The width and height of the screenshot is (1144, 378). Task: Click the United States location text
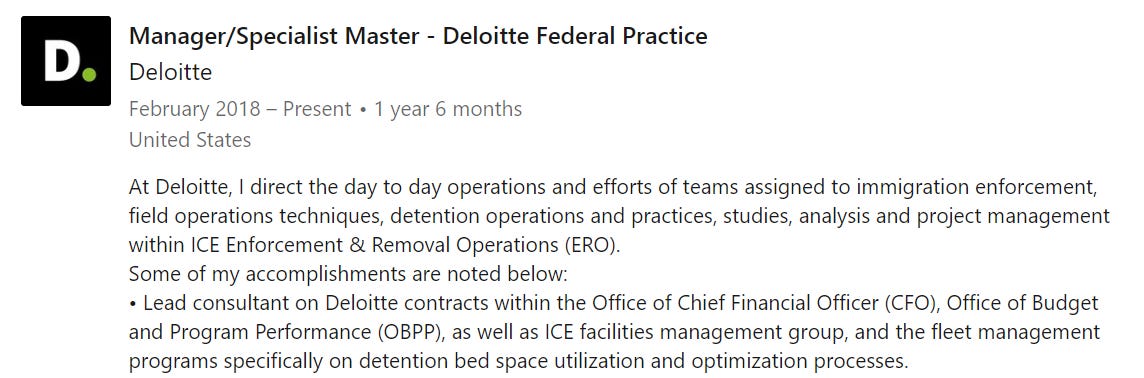point(190,139)
